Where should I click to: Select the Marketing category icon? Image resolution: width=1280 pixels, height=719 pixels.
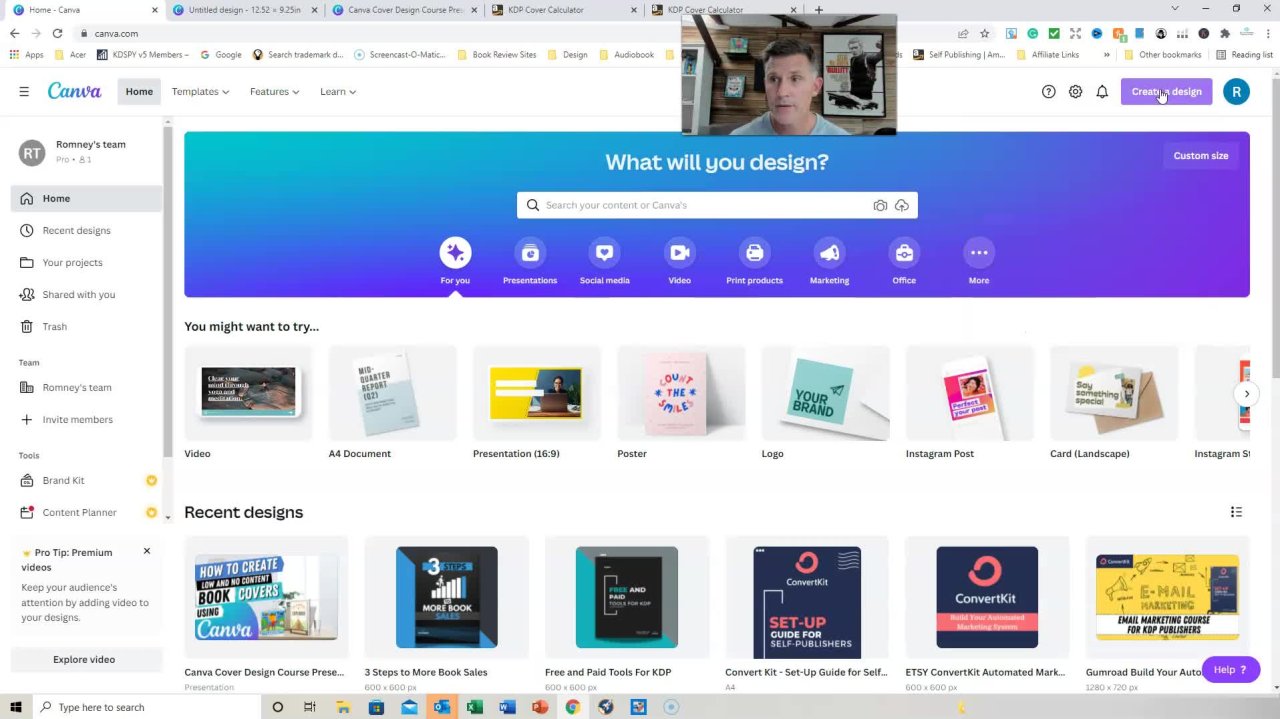829,253
